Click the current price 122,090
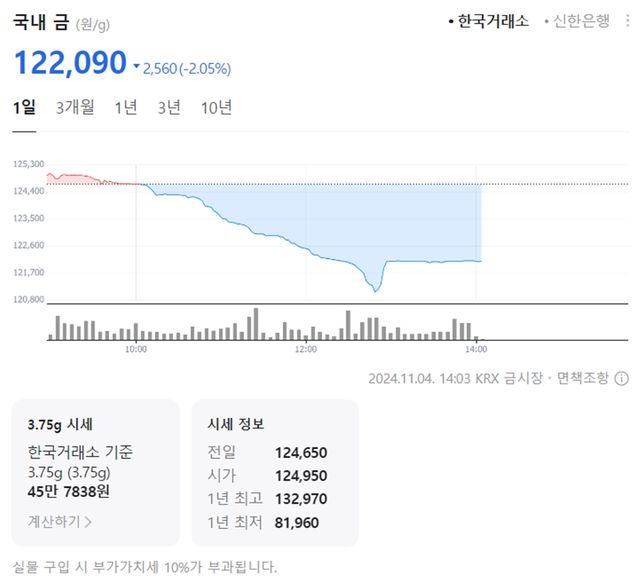Viewport: 640px width, 586px height. (70, 64)
